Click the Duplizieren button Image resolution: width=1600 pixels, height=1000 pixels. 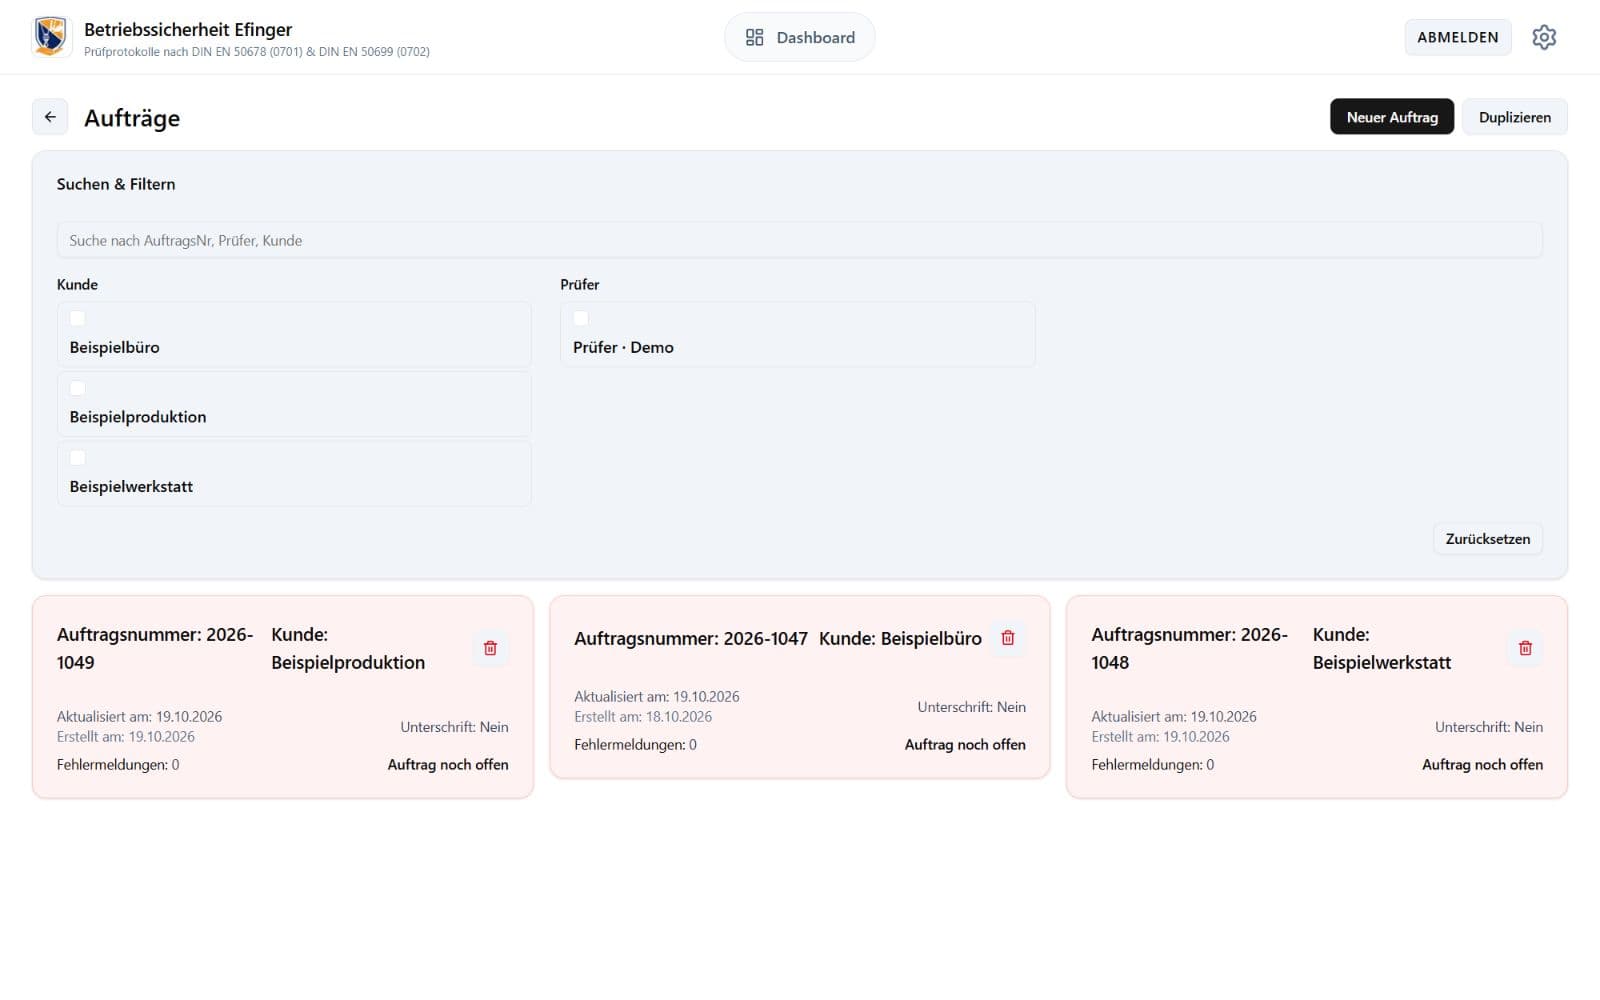pos(1514,117)
